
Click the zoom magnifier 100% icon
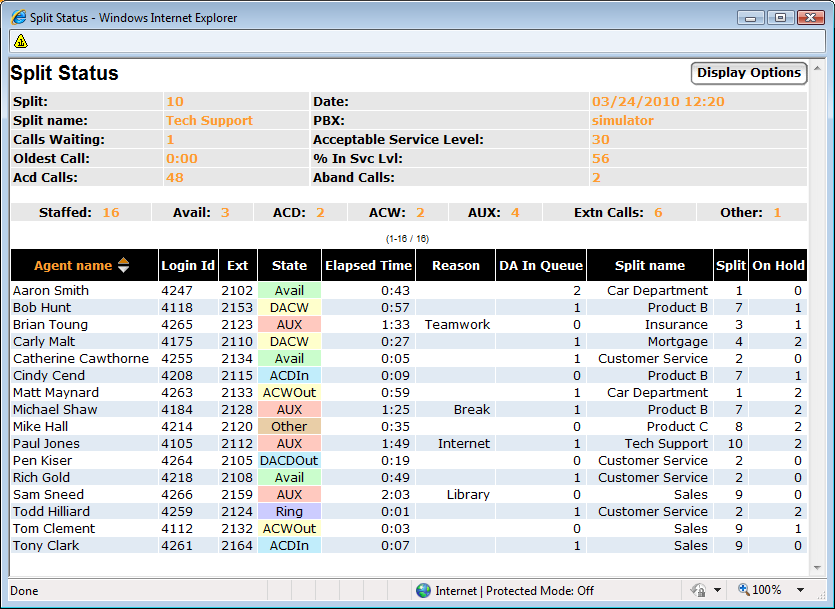click(x=743, y=589)
